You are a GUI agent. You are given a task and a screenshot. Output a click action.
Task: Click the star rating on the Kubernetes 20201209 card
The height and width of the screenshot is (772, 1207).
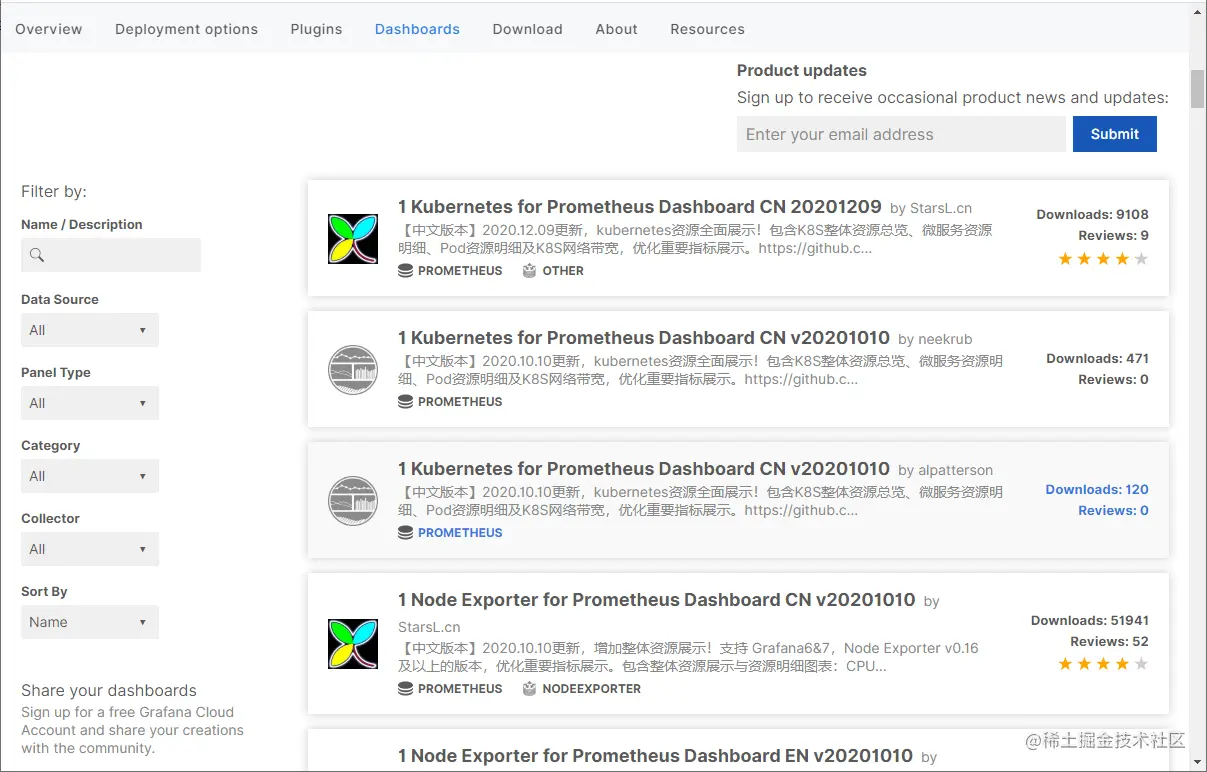pyautogui.click(x=1103, y=259)
